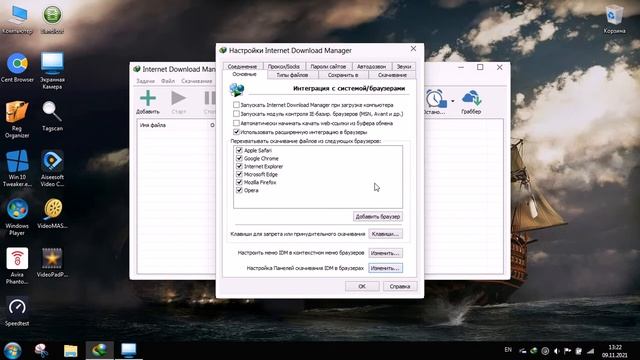The width and height of the screenshot is (640, 360).
Task: Click the Добавить plus icon in IDM
Action: point(148,102)
